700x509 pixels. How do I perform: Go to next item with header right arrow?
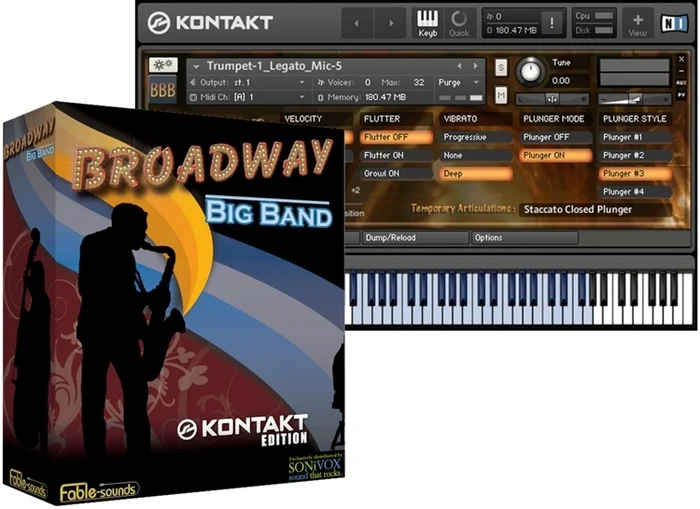click(391, 23)
